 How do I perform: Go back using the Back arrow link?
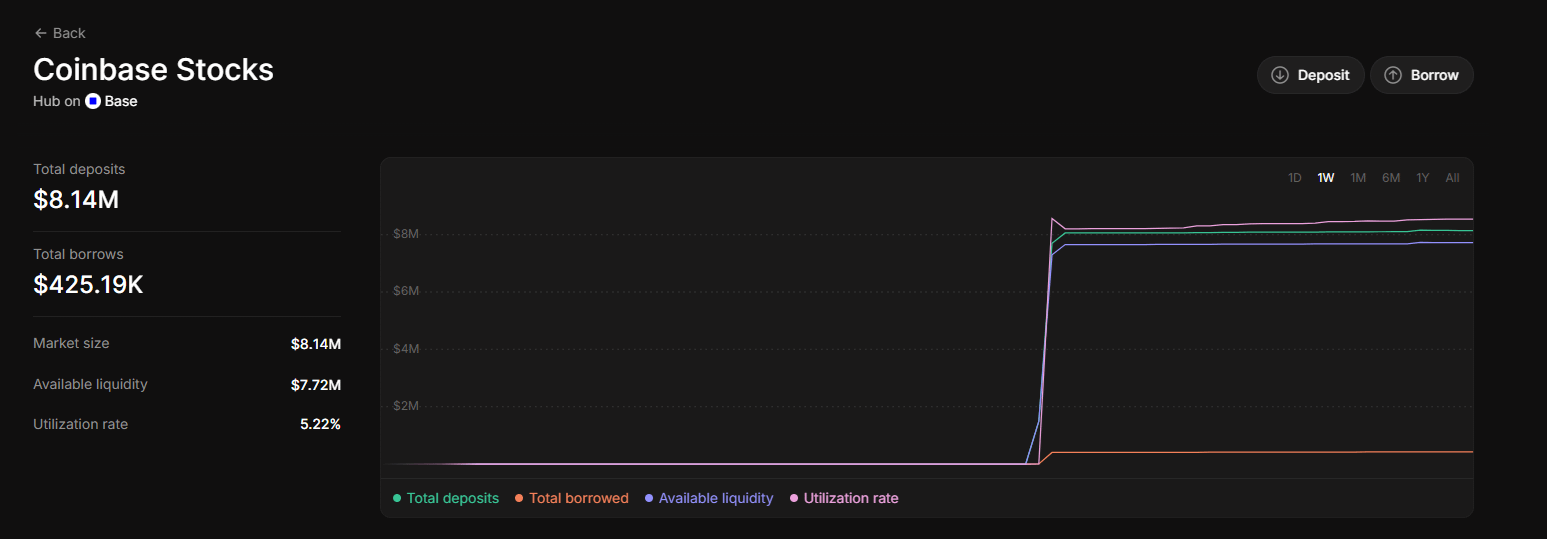[60, 33]
